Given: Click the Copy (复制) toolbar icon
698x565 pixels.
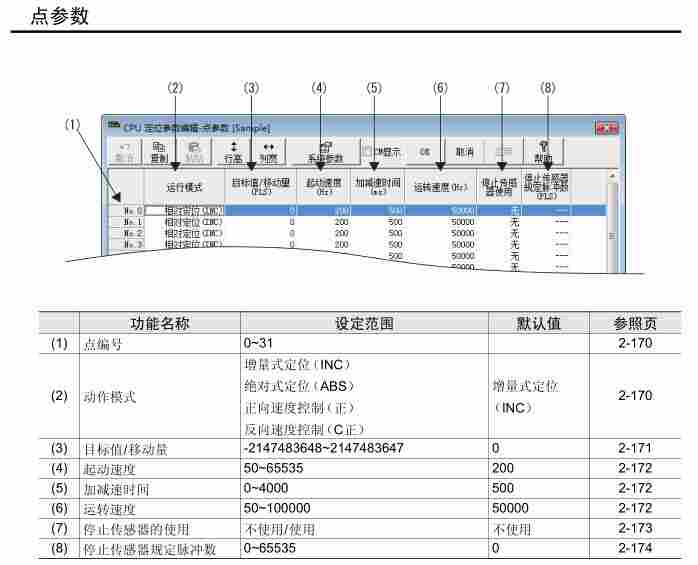Looking at the screenshot, I should pos(159,151).
